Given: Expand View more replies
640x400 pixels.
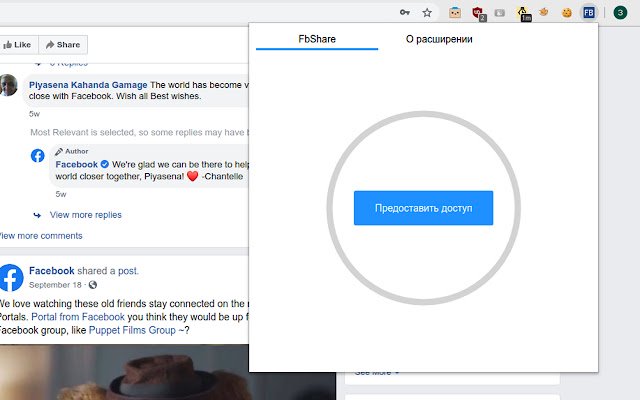Looking at the screenshot, I should (86, 215).
